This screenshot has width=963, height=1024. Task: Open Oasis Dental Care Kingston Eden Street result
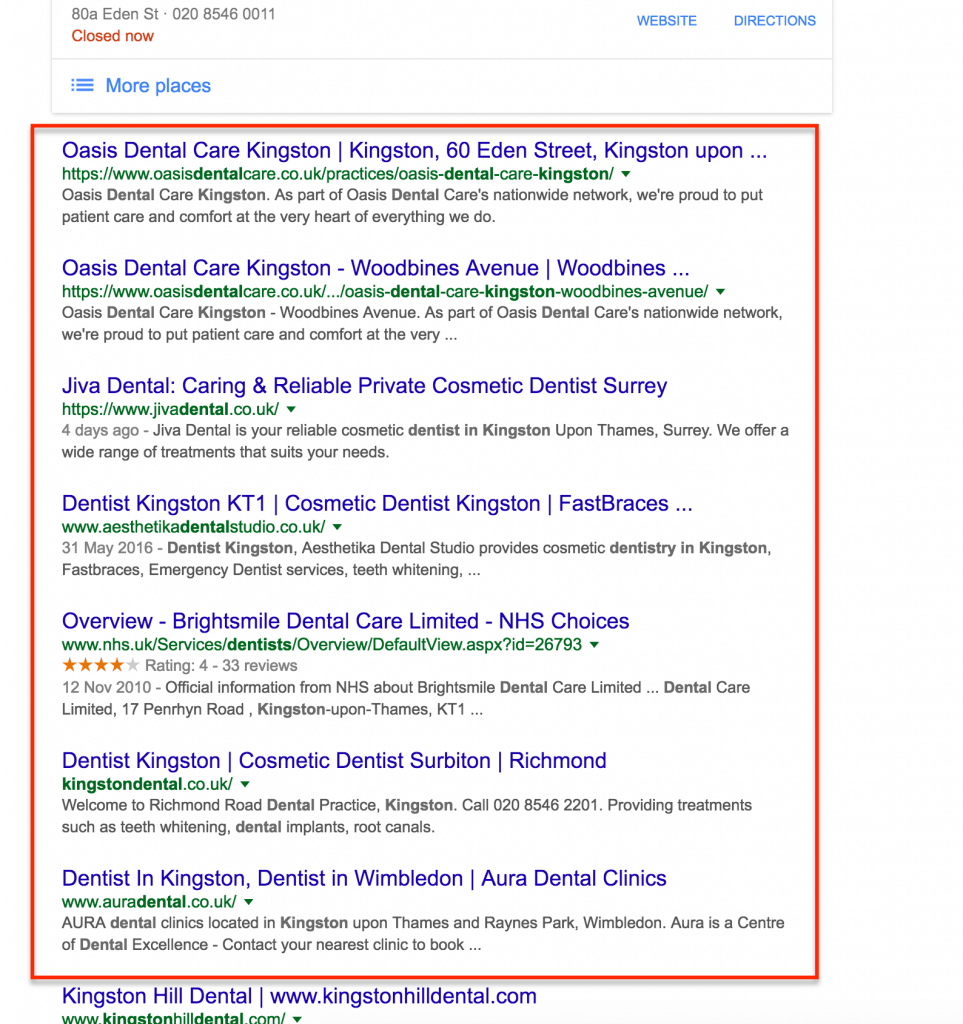coord(415,150)
